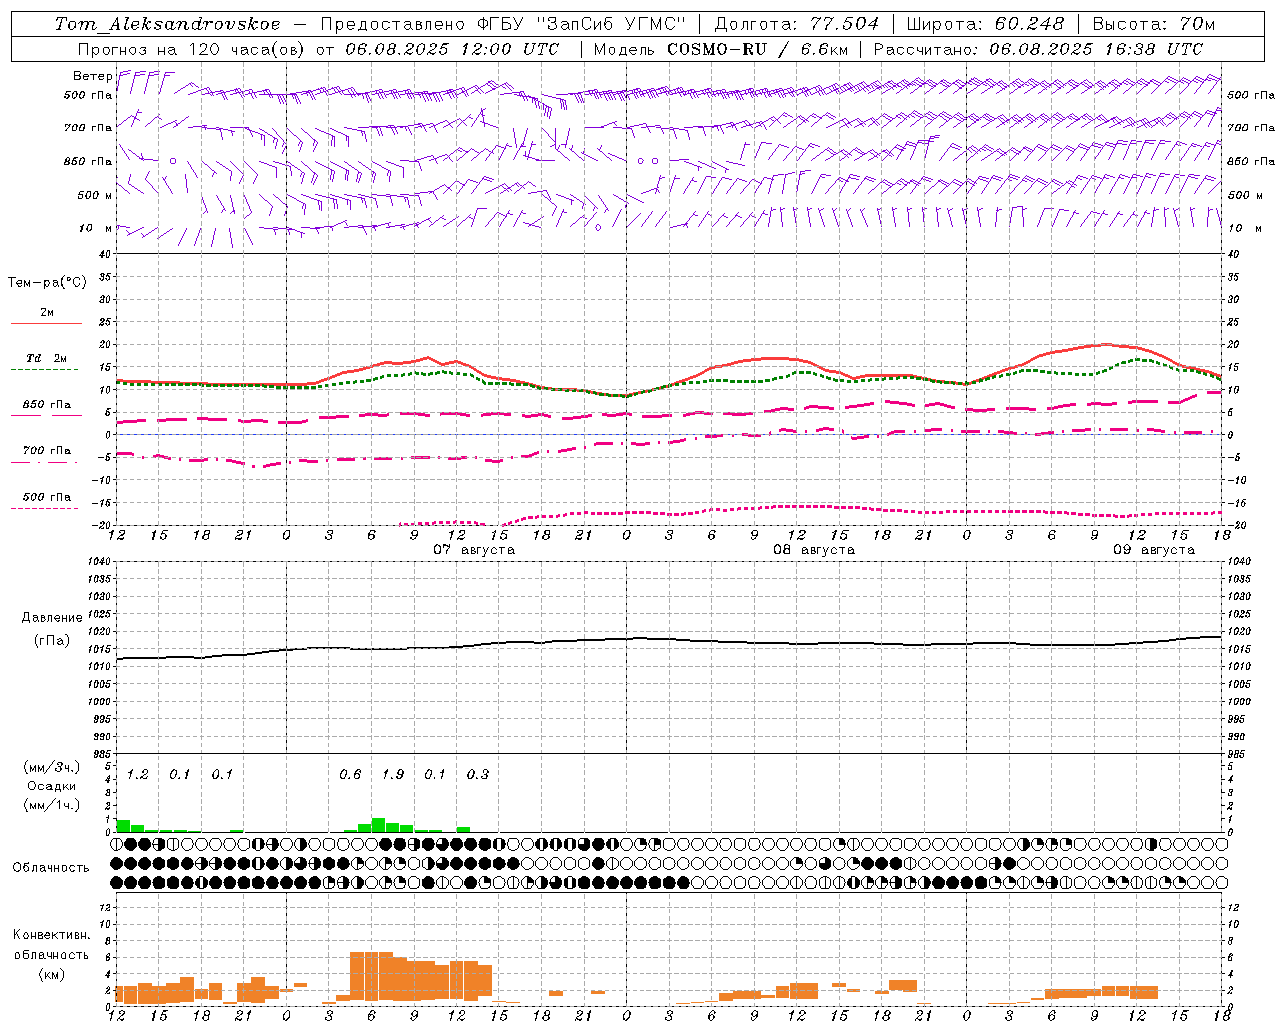Click the Давление pressure panel label

click(52, 618)
